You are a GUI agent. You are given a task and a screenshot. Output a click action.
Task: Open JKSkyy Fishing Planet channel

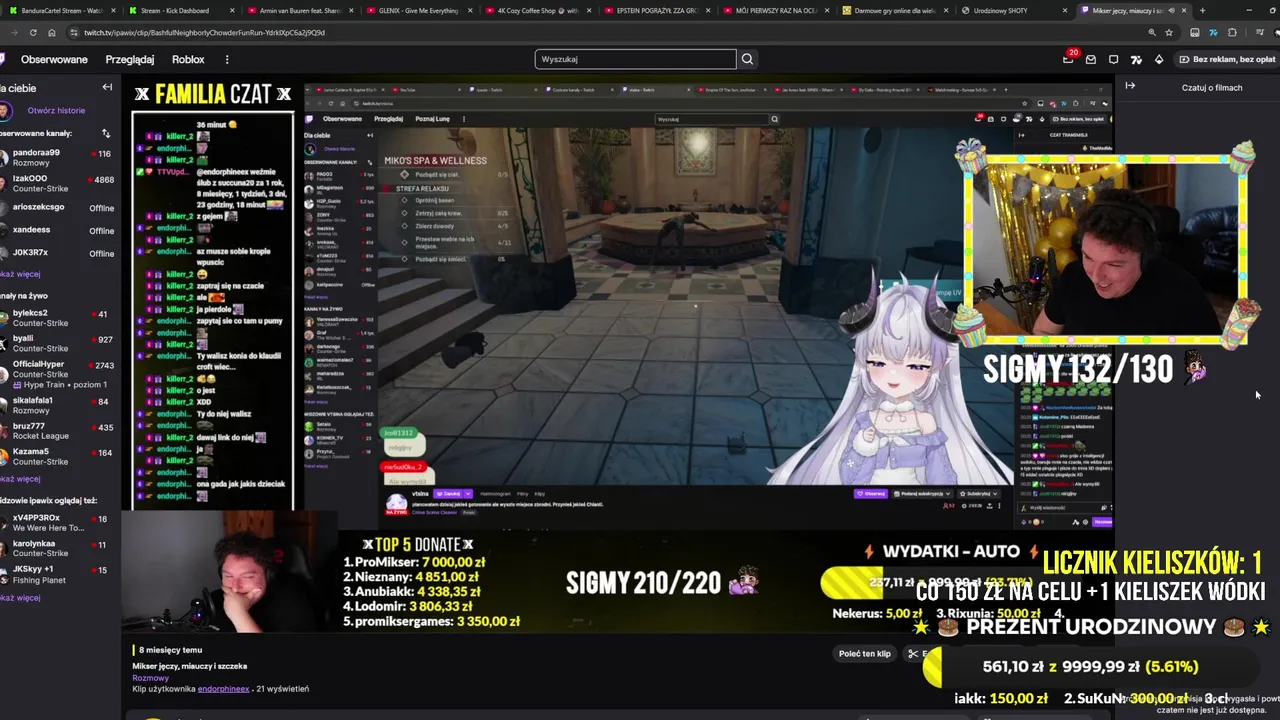(60, 574)
